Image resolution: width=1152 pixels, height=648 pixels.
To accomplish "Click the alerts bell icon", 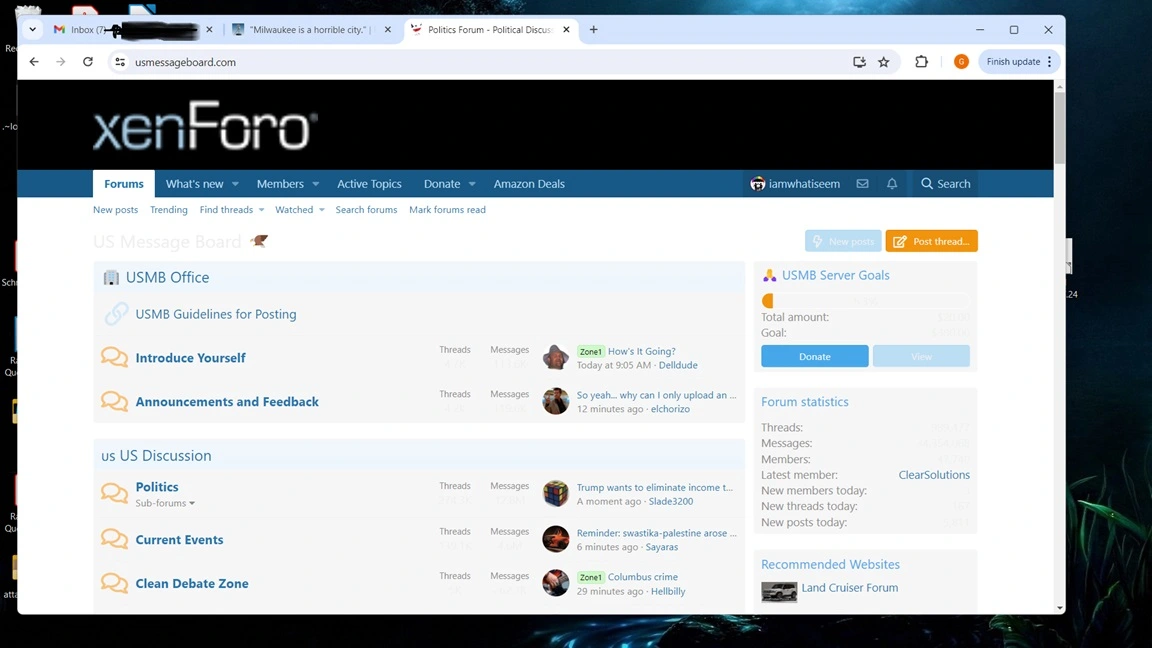I will pos(892,184).
